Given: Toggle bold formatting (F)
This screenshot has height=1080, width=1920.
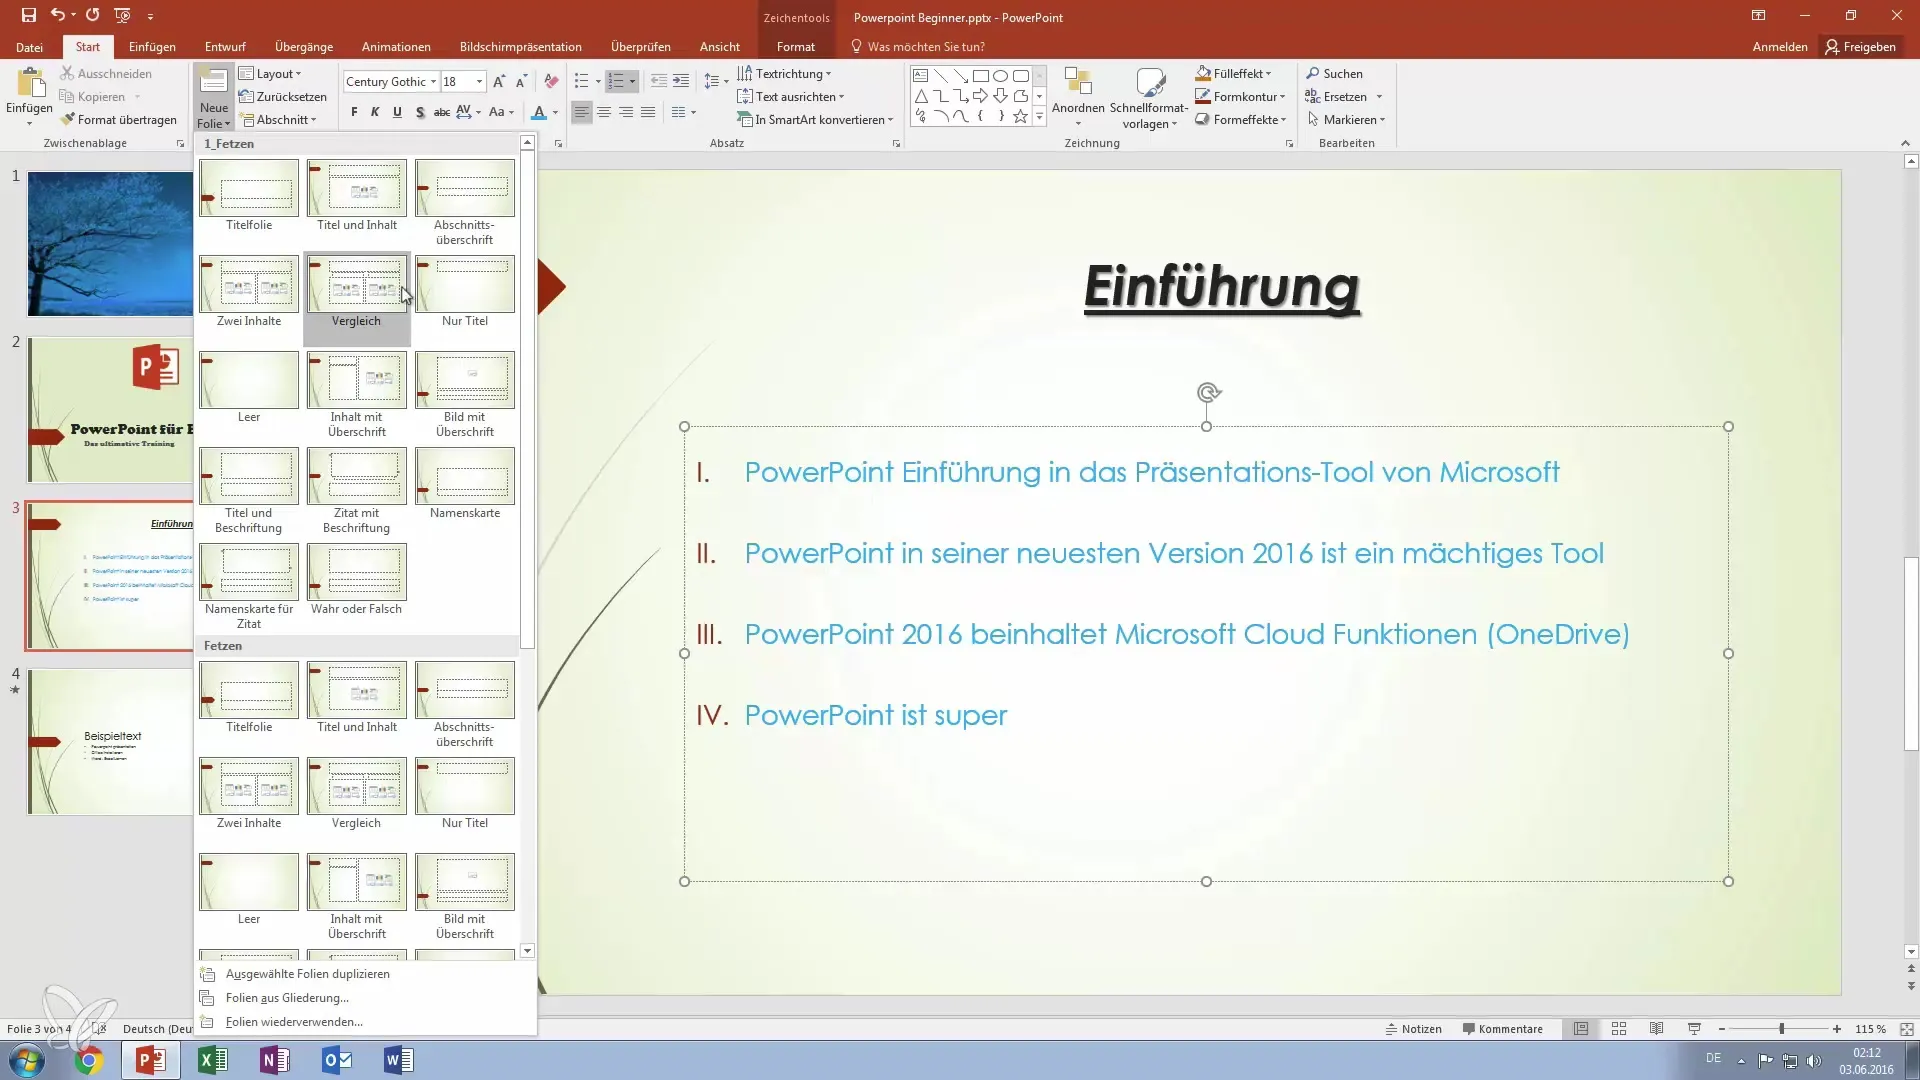Looking at the screenshot, I should click(354, 112).
